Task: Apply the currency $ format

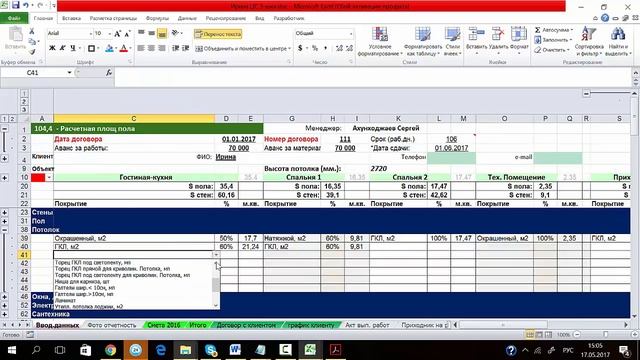Action: point(300,48)
